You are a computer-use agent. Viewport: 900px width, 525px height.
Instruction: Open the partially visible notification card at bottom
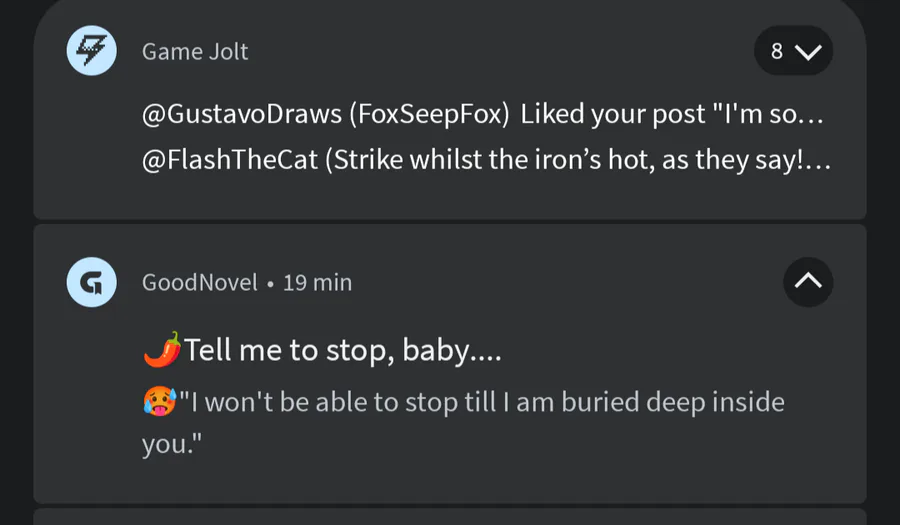click(450, 516)
